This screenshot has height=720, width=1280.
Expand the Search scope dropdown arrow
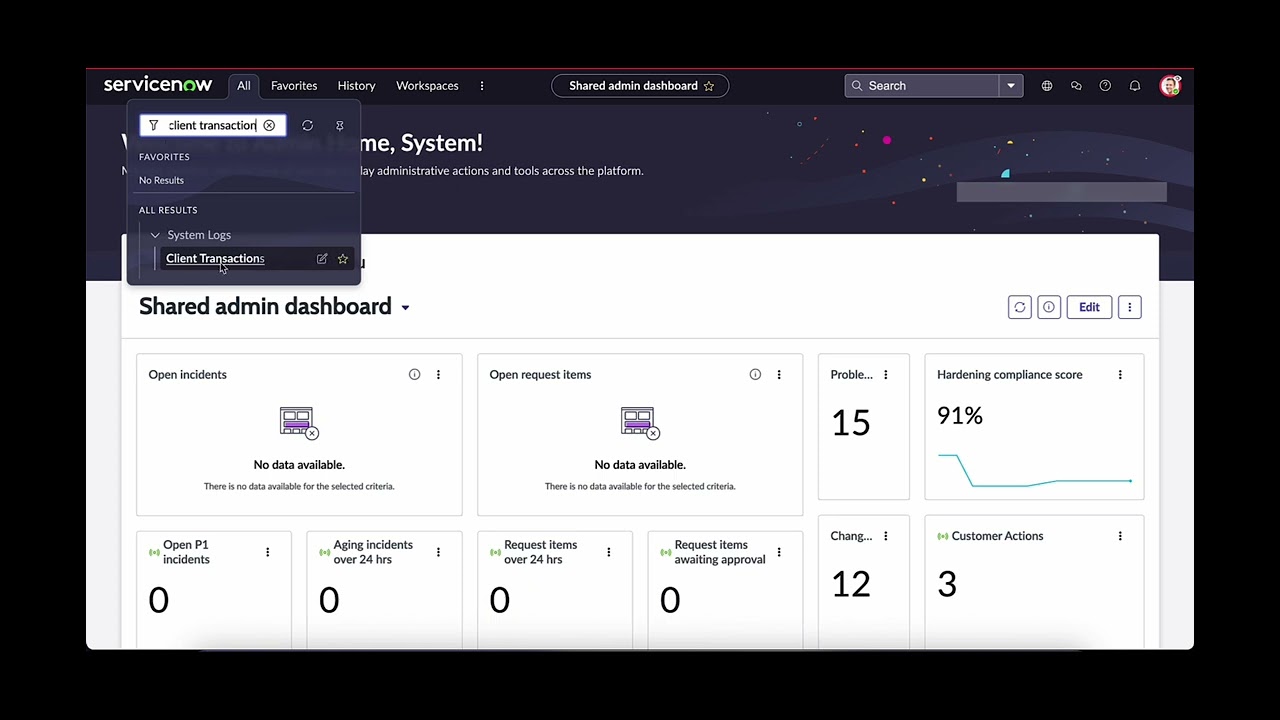[x=1011, y=86]
